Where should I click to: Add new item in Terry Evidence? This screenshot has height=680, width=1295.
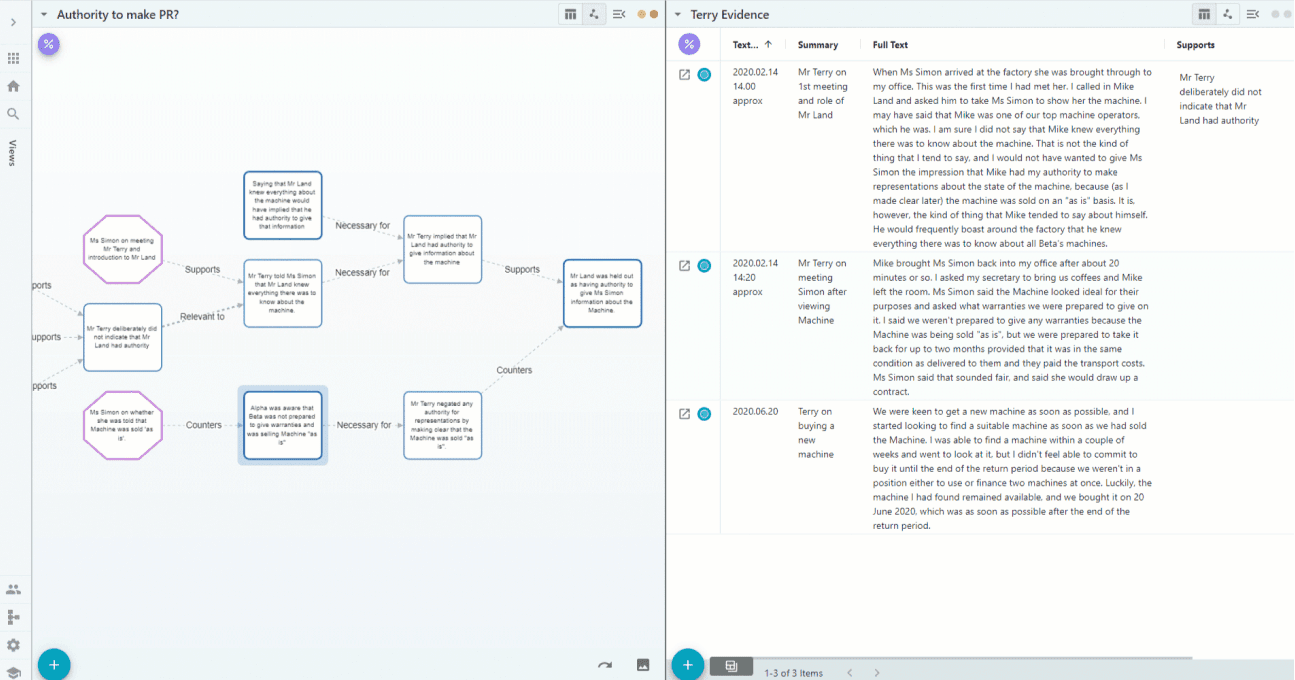688,664
